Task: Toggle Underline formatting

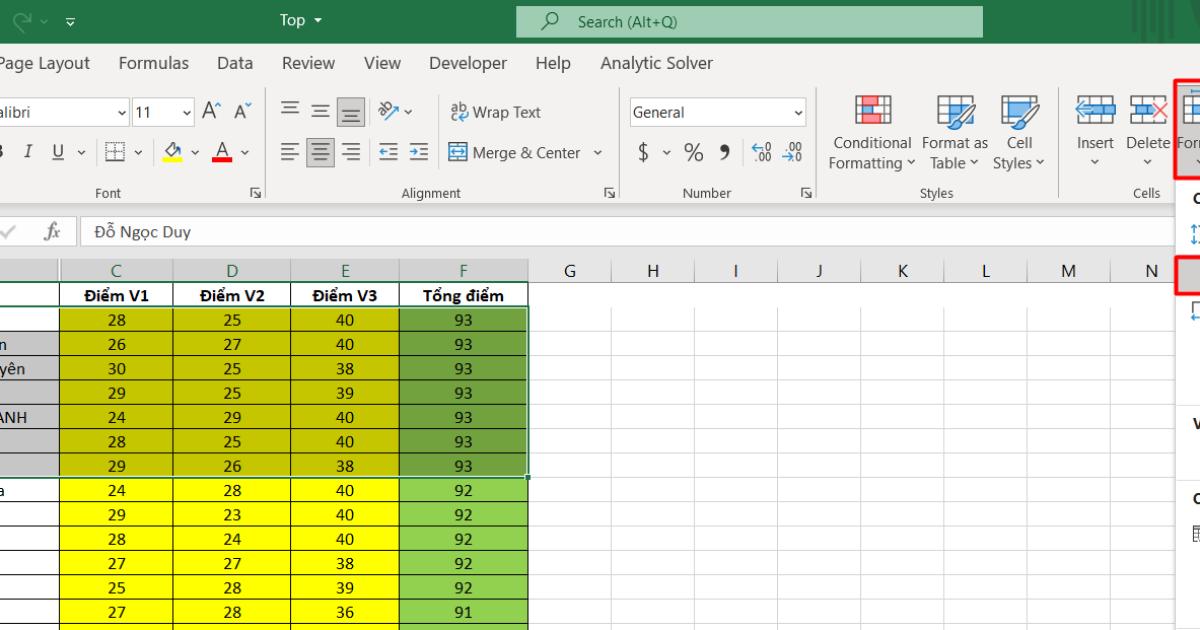Action: [x=55, y=152]
